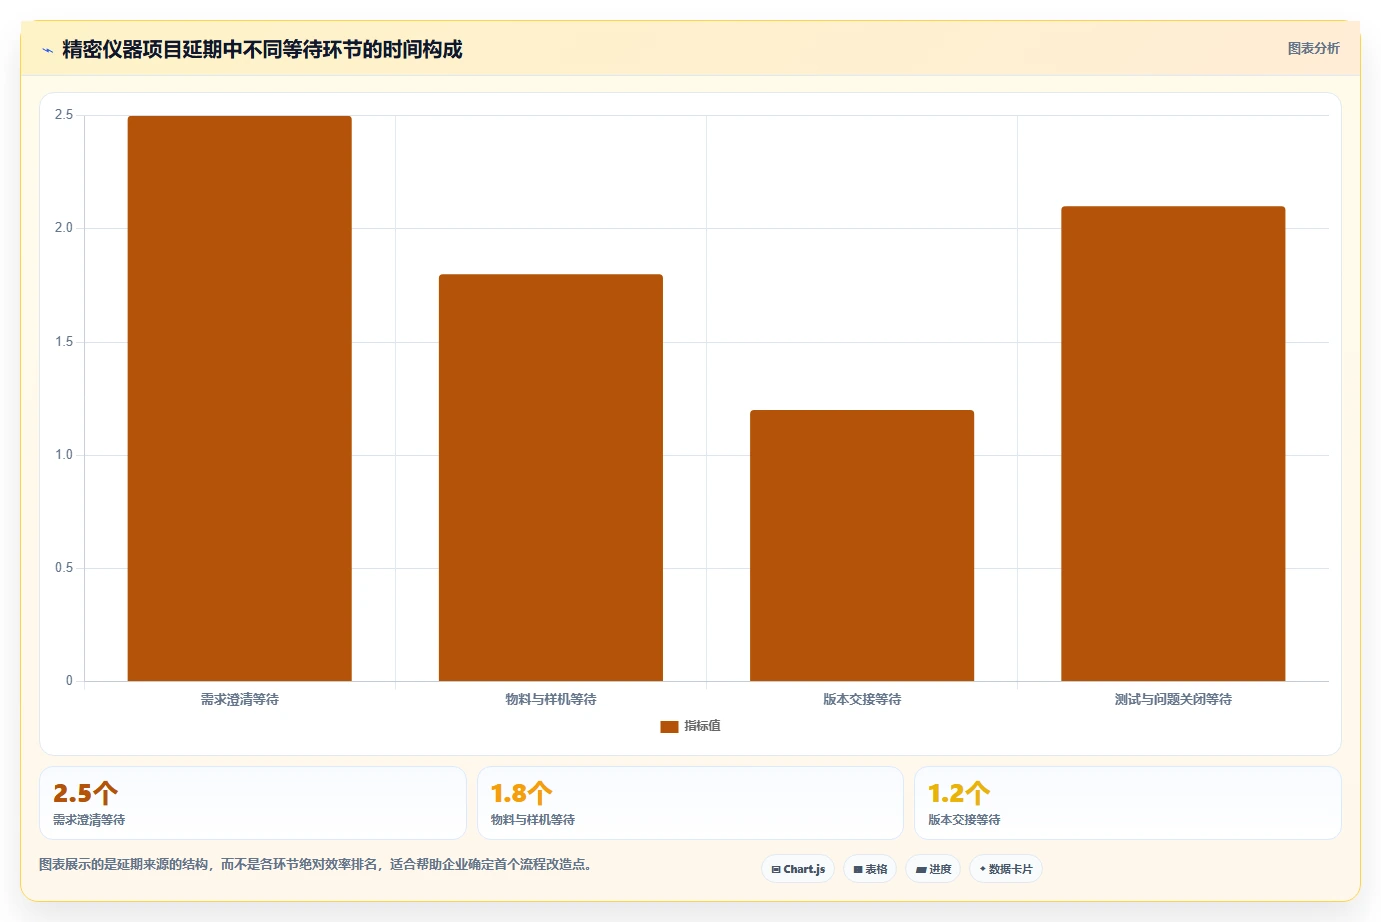Click the 数据卡片 sparkle icon
The width and height of the screenshot is (1381, 922).
tap(983, 869)
